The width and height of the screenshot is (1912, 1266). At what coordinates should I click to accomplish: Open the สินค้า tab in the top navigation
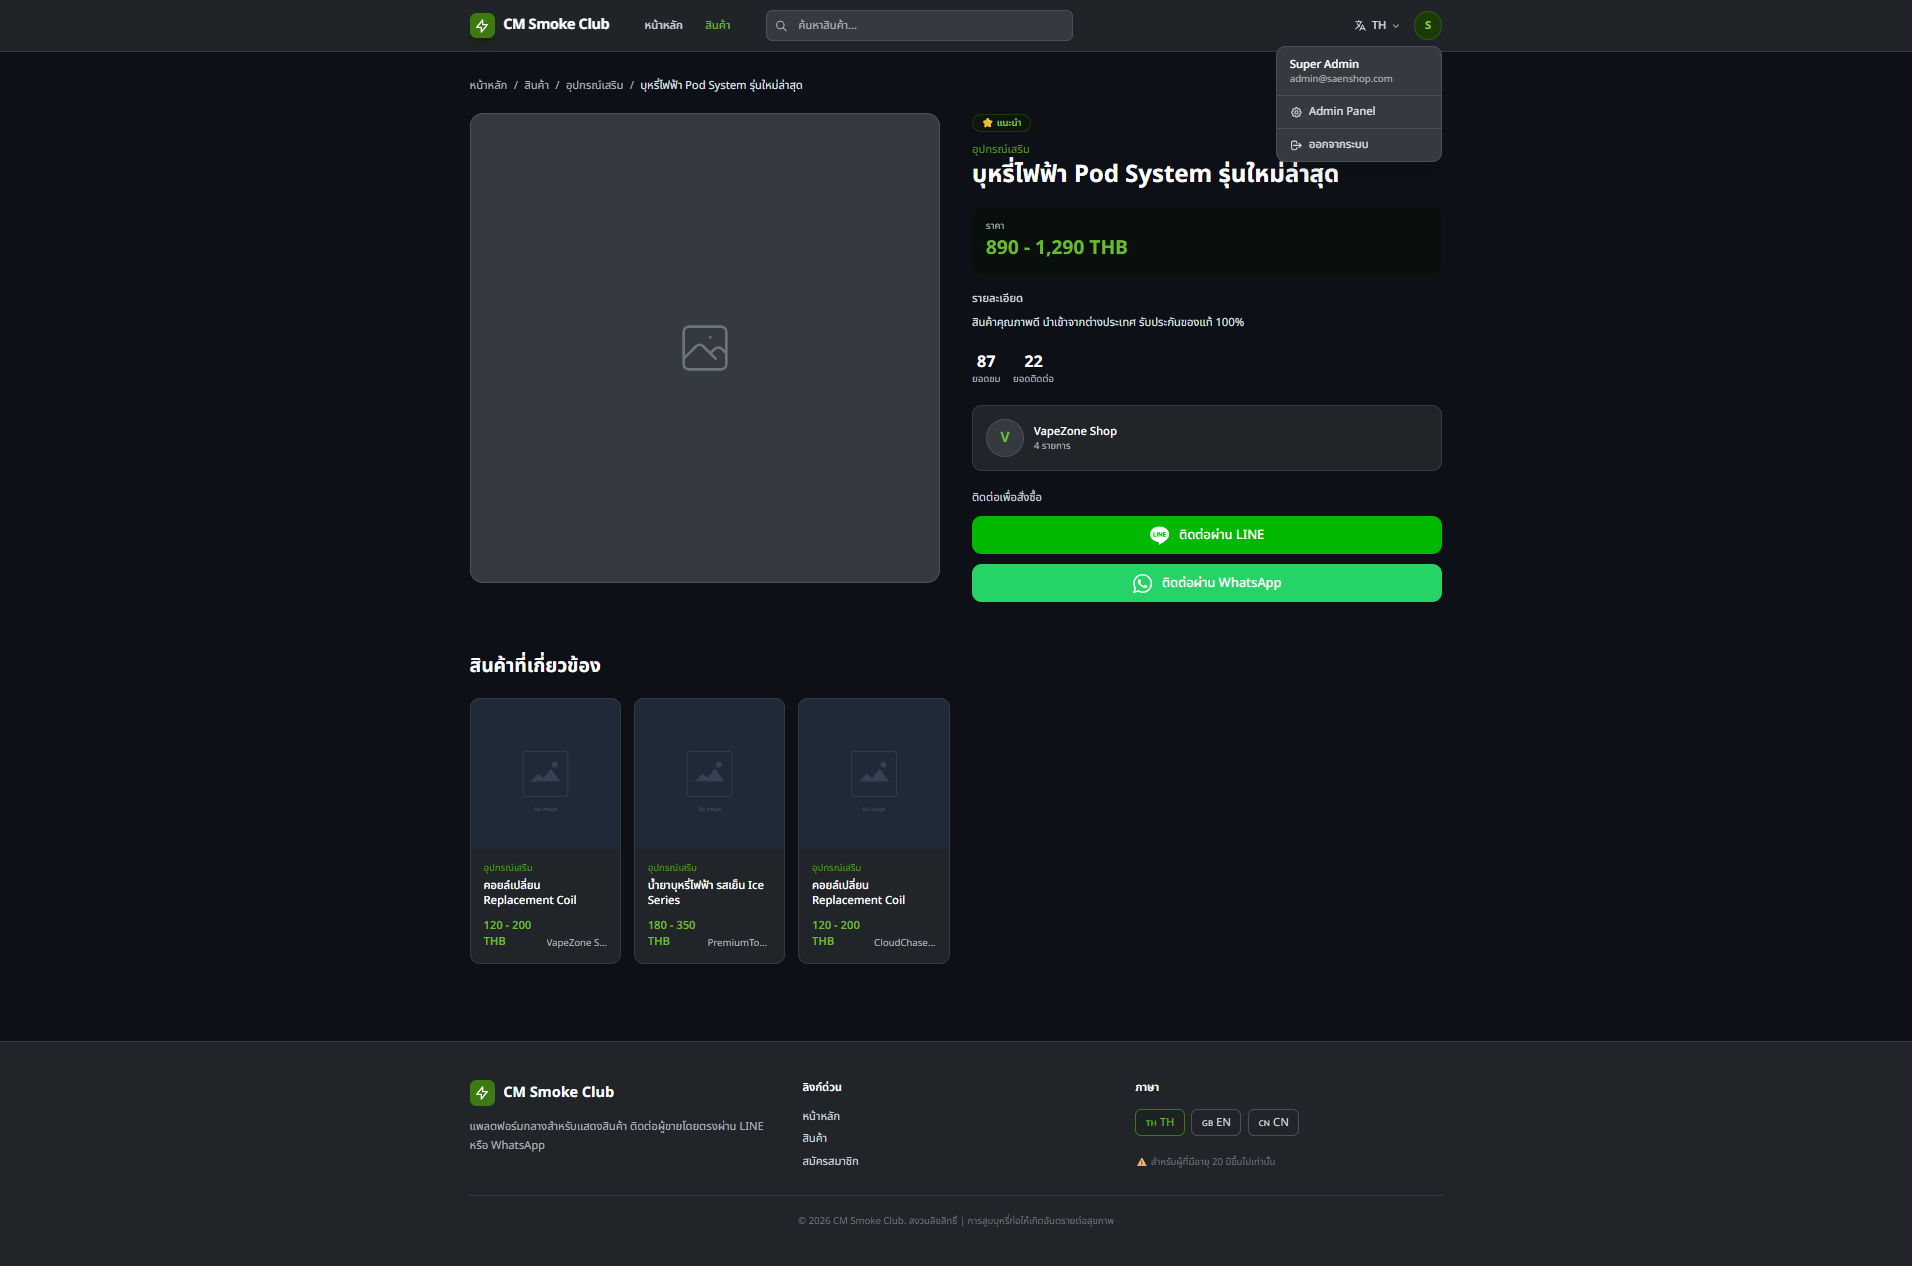click(717, 26)
